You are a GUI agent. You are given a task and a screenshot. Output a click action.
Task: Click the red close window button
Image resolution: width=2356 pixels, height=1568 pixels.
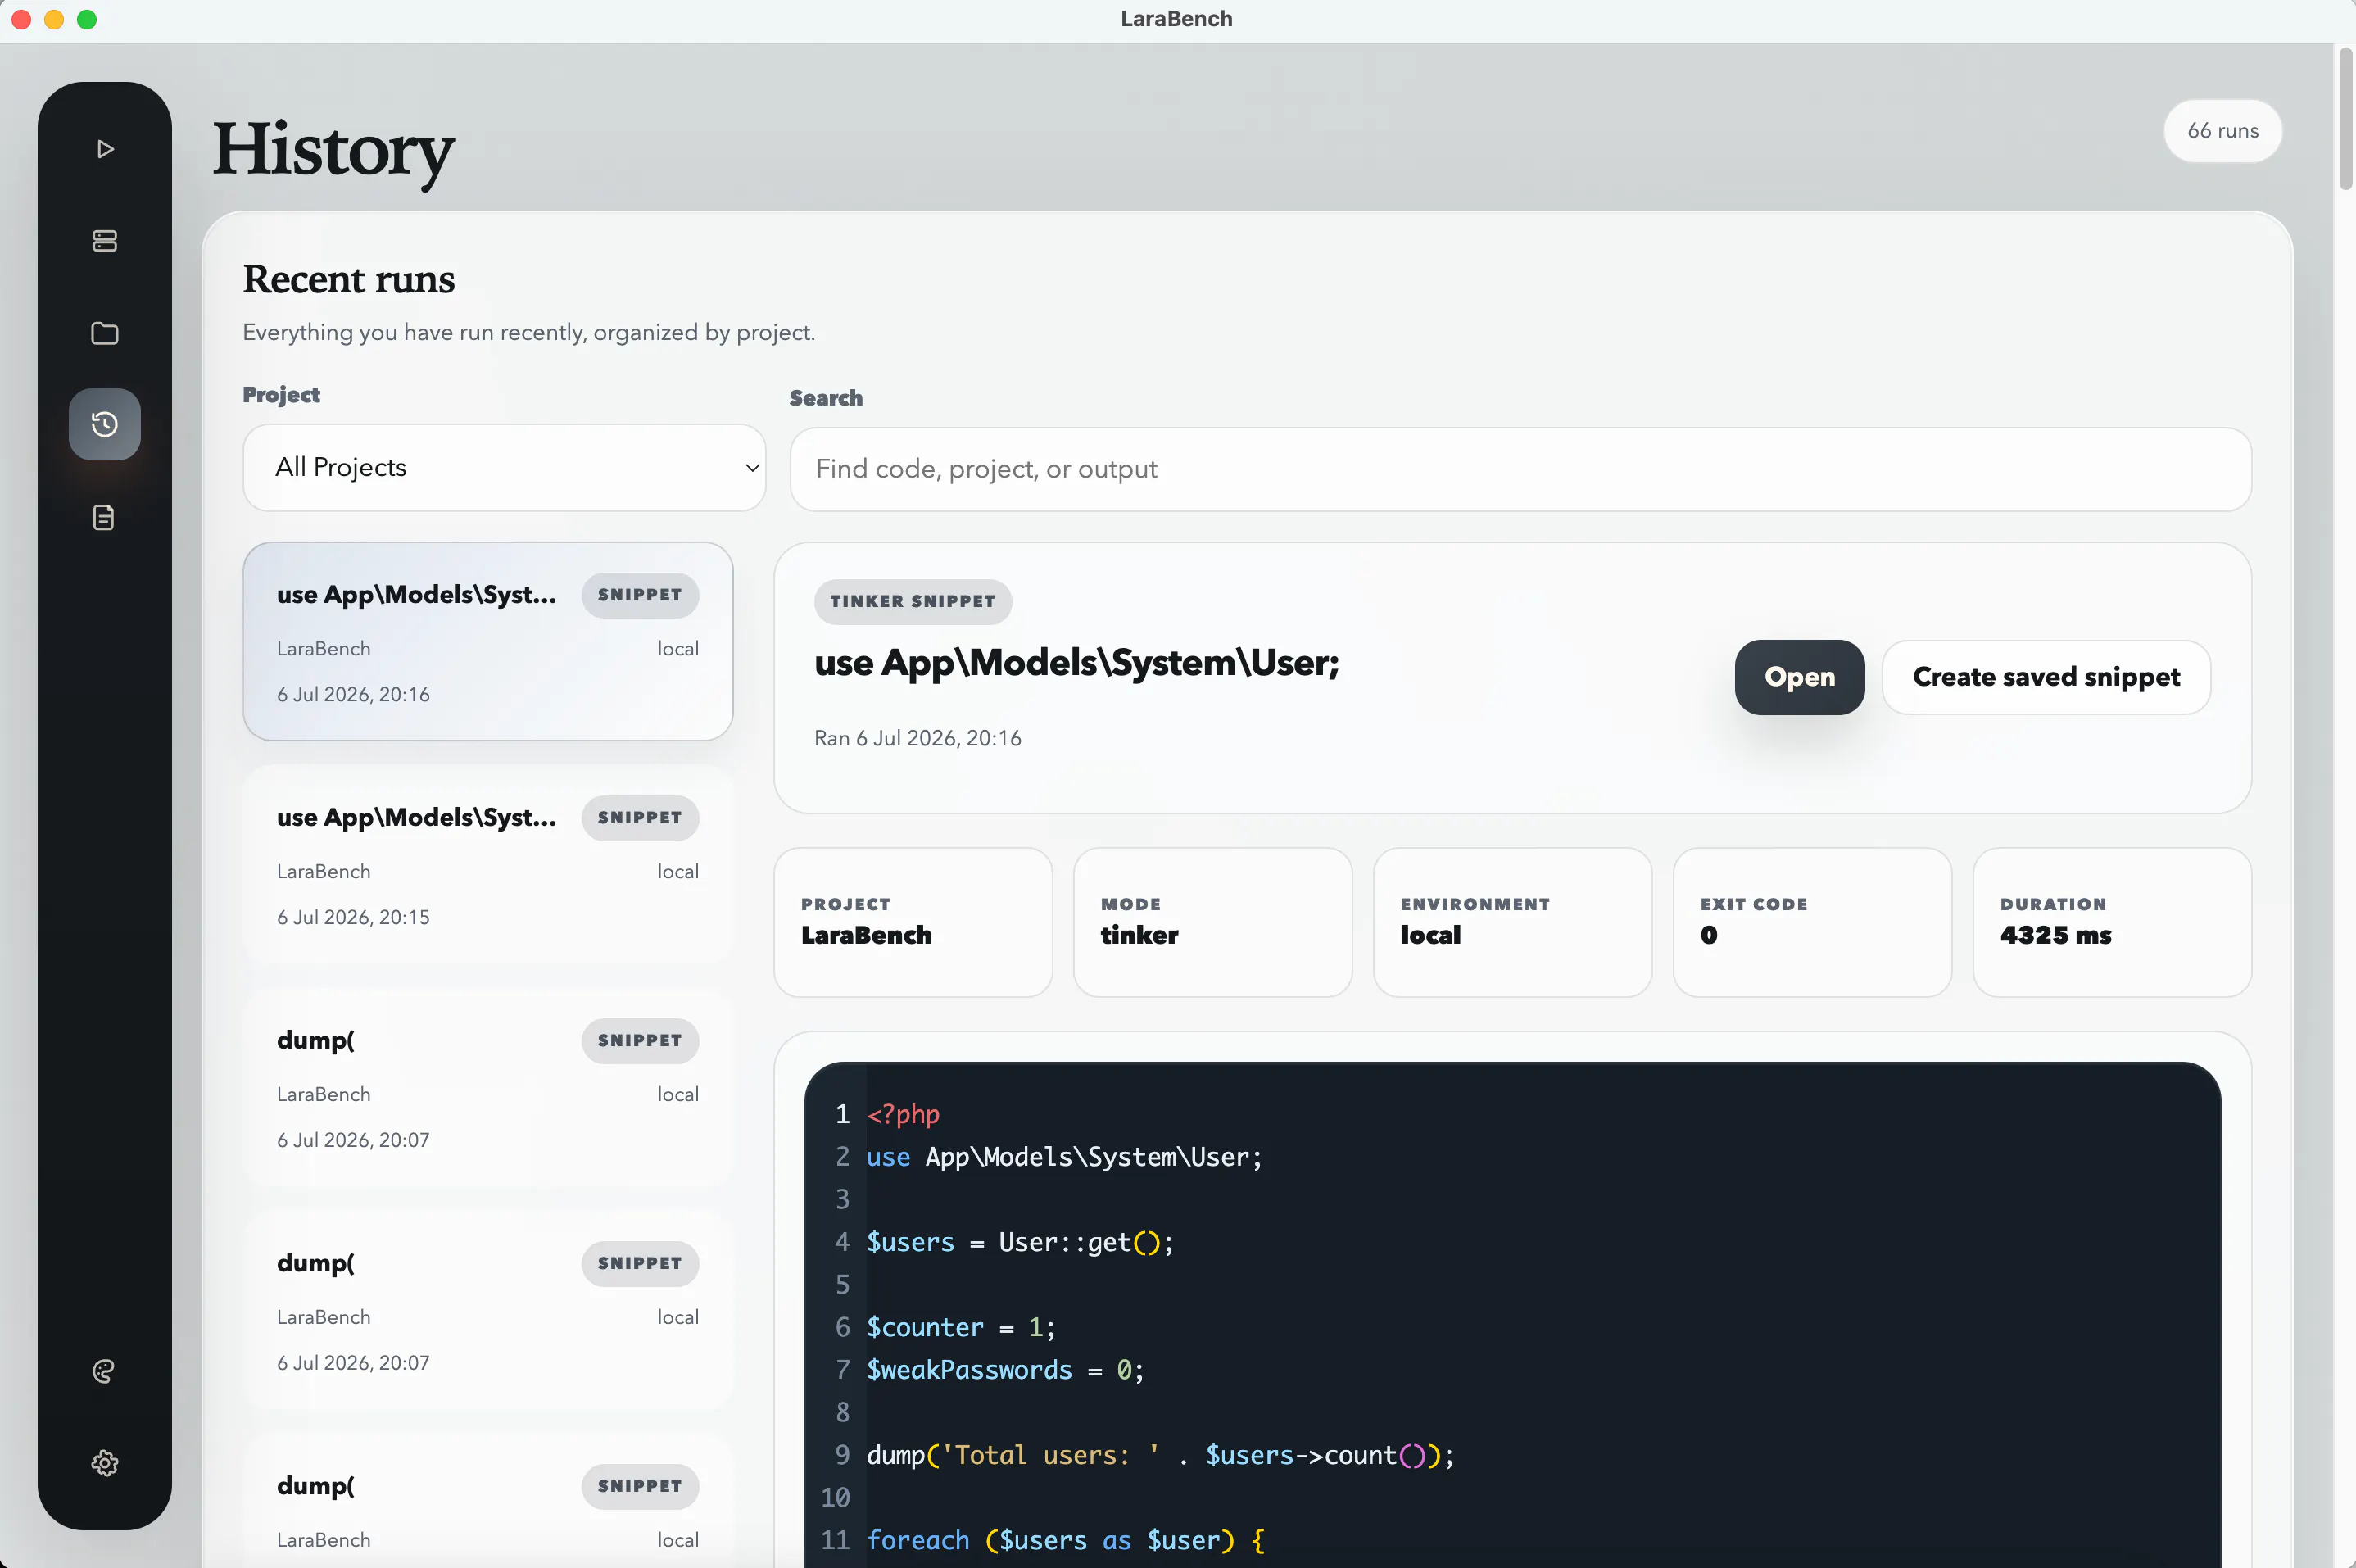(21, 19)
